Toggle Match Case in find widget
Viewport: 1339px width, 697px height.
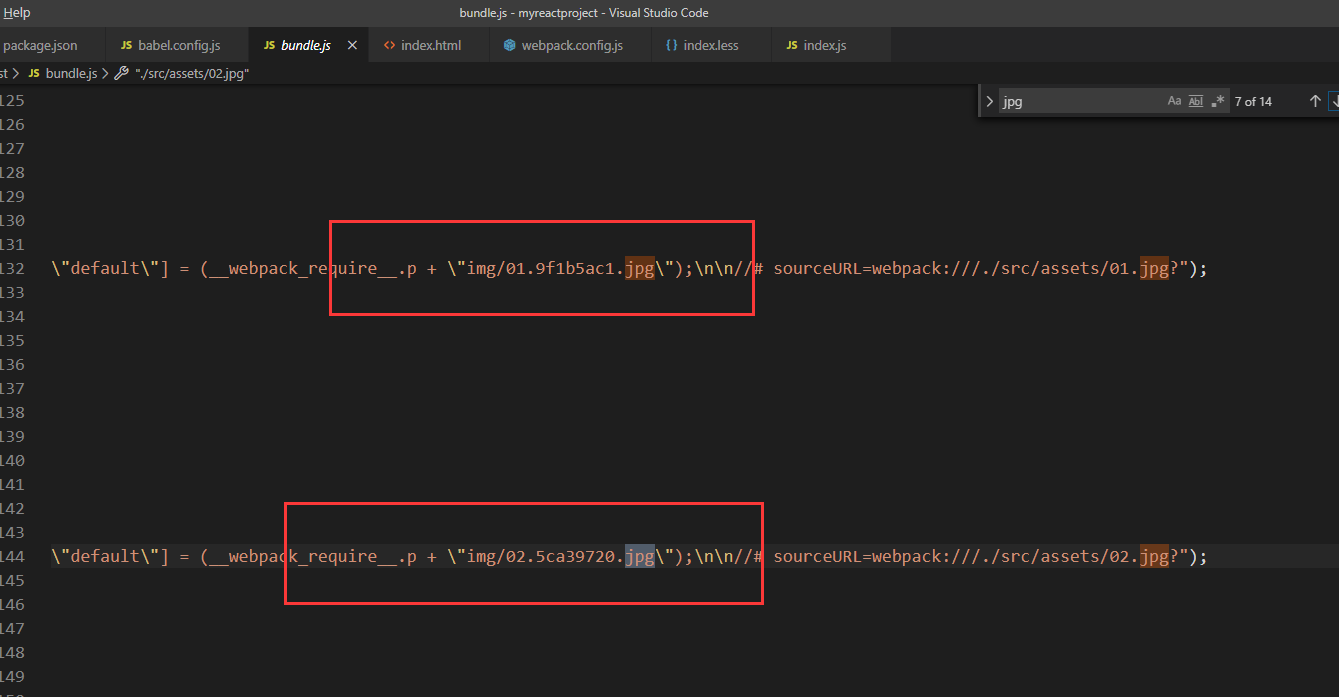[1174, 101]
